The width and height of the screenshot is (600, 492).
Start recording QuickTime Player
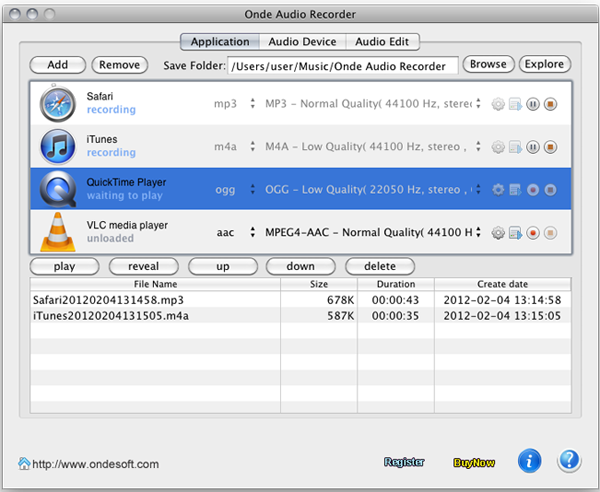[533, 190]
